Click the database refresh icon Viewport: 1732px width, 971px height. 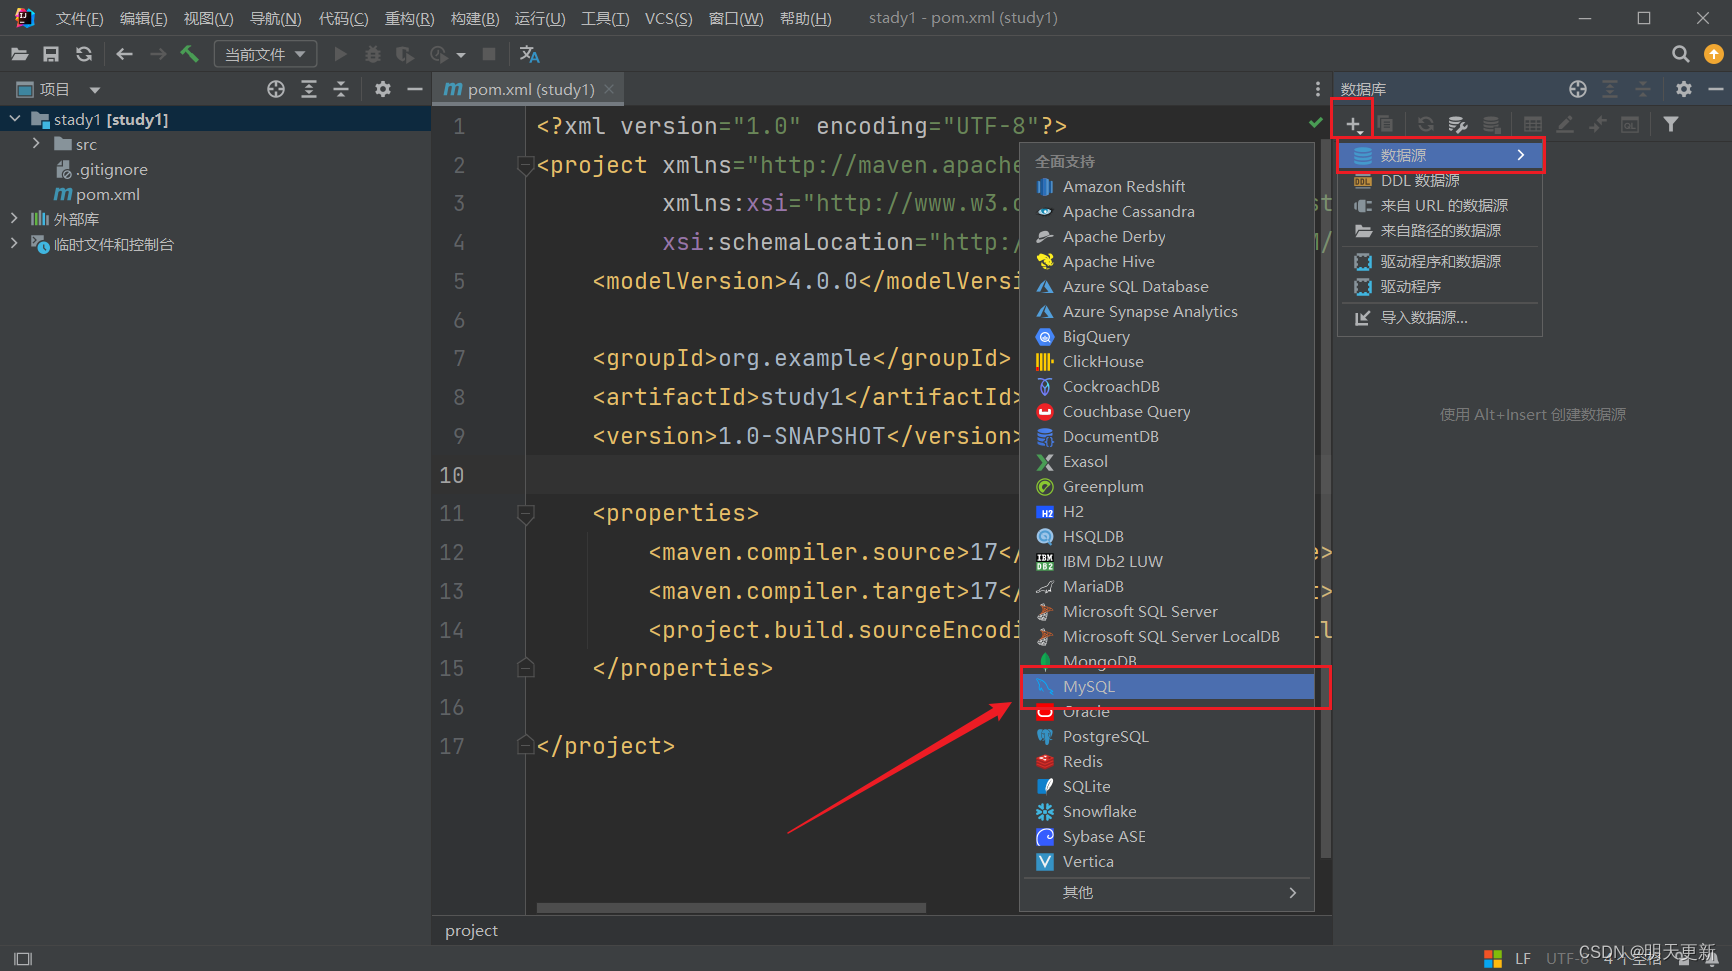click(x=1426, y=124)
